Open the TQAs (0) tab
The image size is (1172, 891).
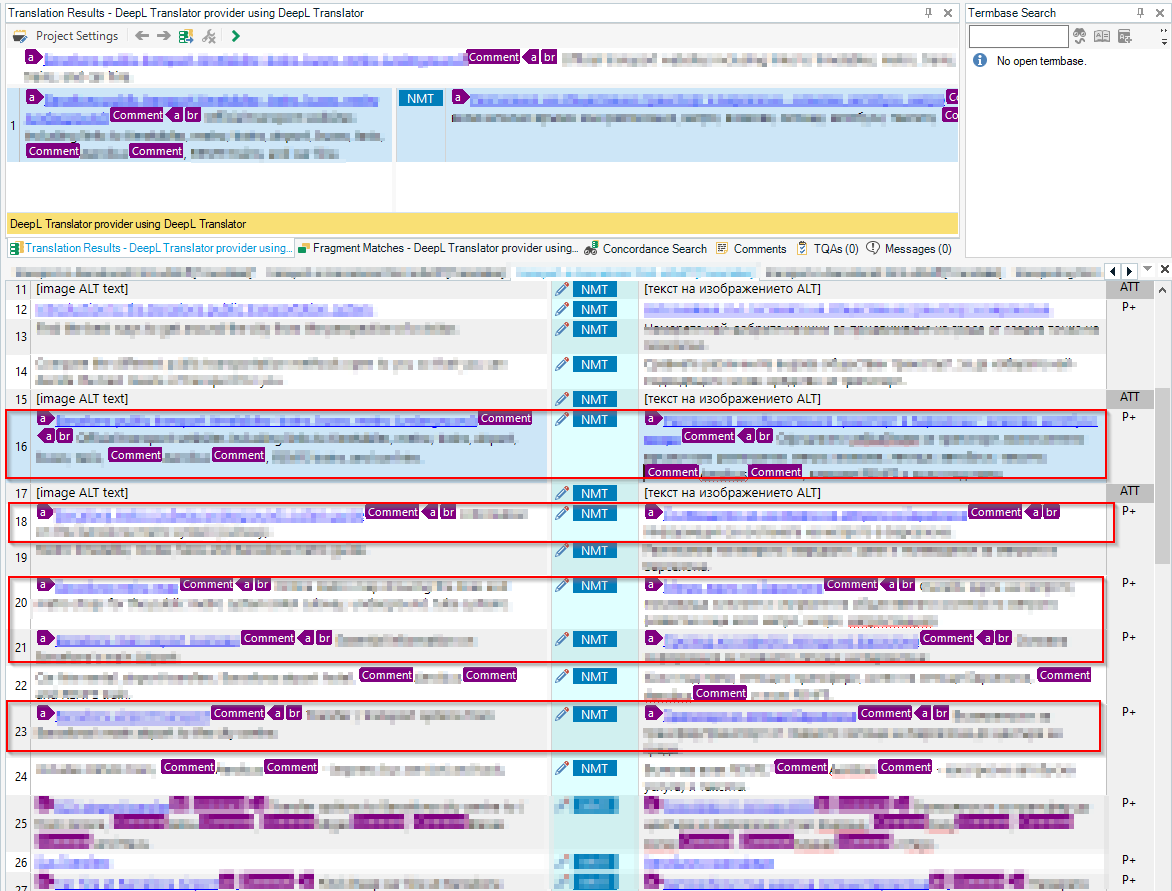[827, 248]
